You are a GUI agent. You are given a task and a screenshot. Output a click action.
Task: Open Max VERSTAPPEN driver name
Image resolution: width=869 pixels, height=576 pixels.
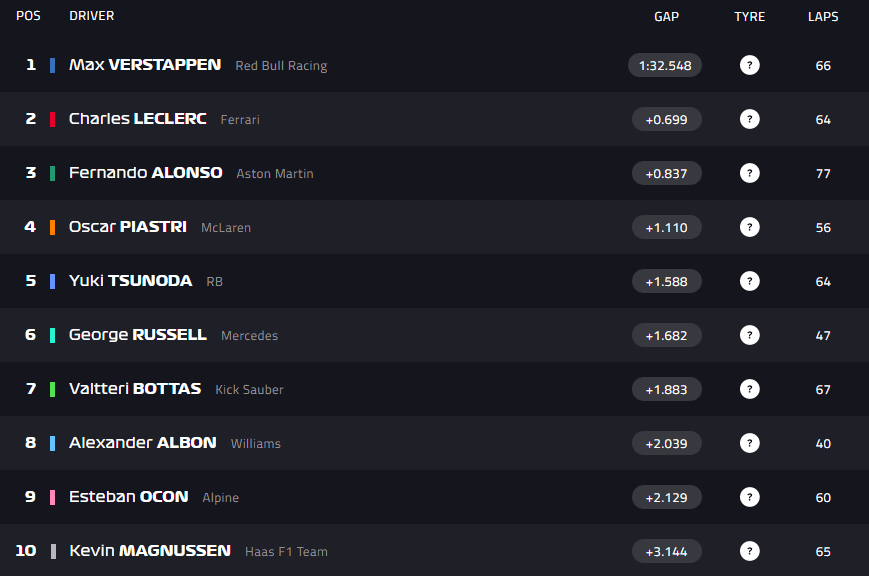(145, 65)
